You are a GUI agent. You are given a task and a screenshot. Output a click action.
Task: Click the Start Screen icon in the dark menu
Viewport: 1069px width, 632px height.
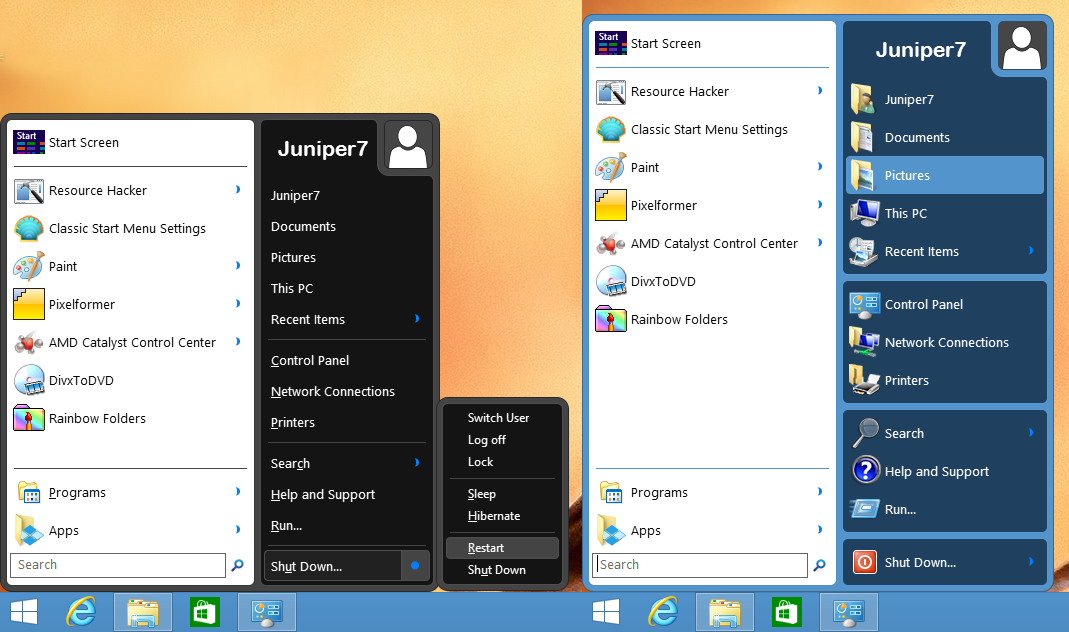[x=29, y=142]
